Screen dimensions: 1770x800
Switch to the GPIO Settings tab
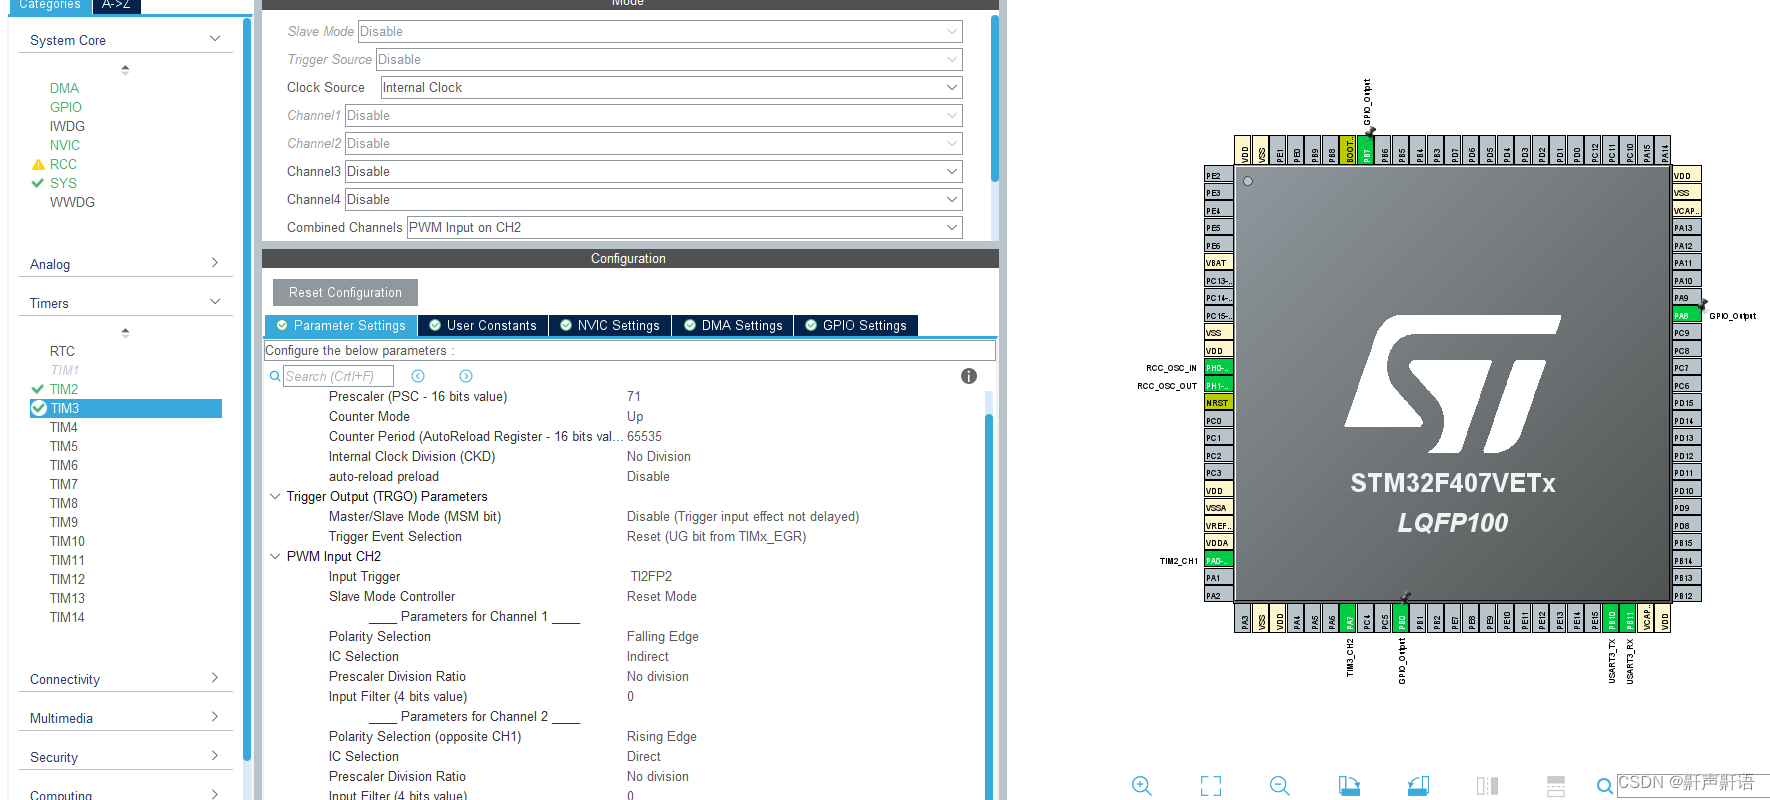[x=856, y=325]
